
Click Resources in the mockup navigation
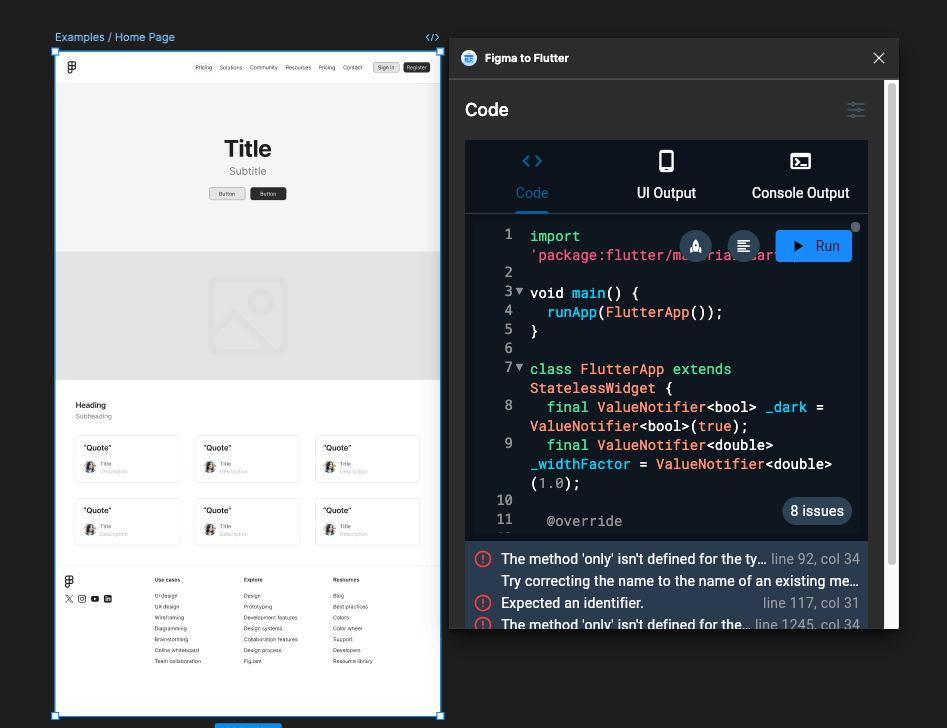[x=298, y=68]
